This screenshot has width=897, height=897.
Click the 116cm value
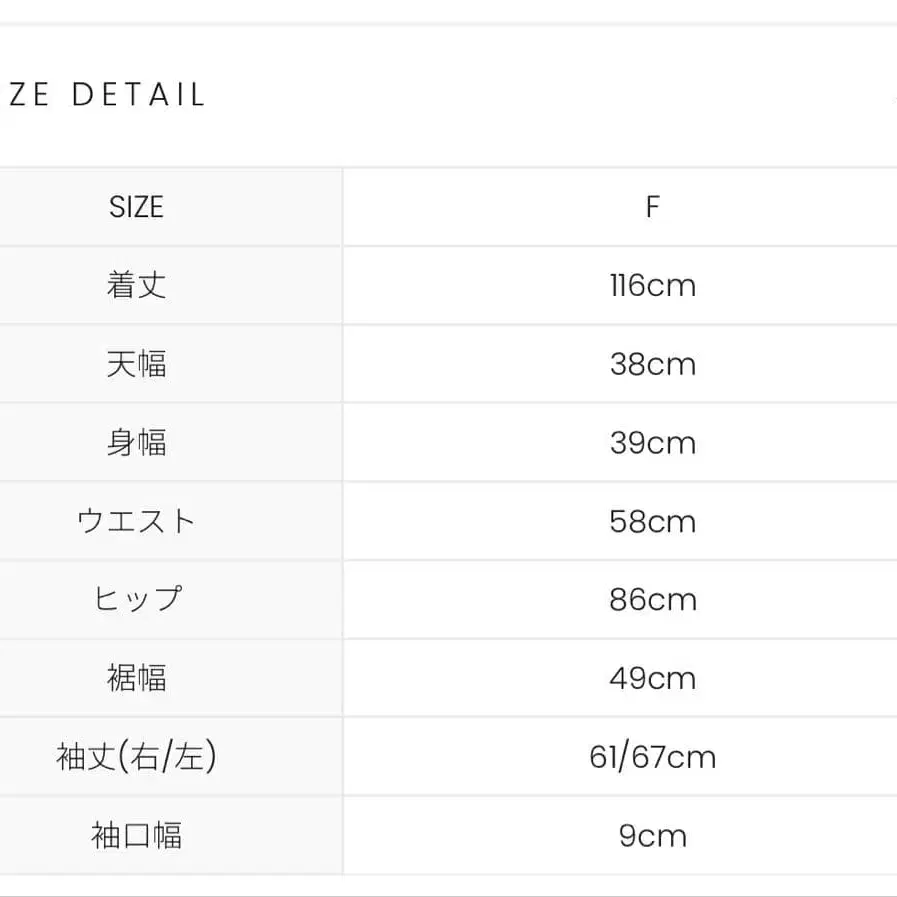pyautogui.click(x=653, y=285)
